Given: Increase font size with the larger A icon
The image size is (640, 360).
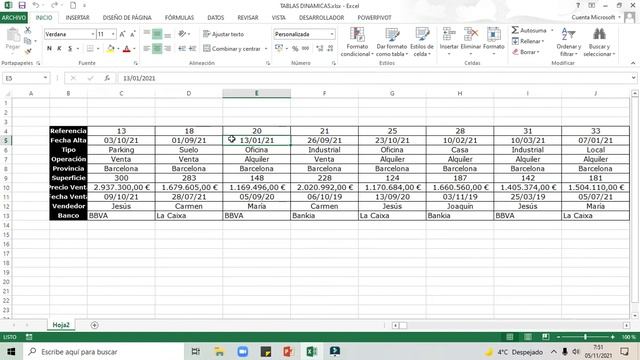Looking at the screenshot, I should pyautogui.click(x=122, y=34).
